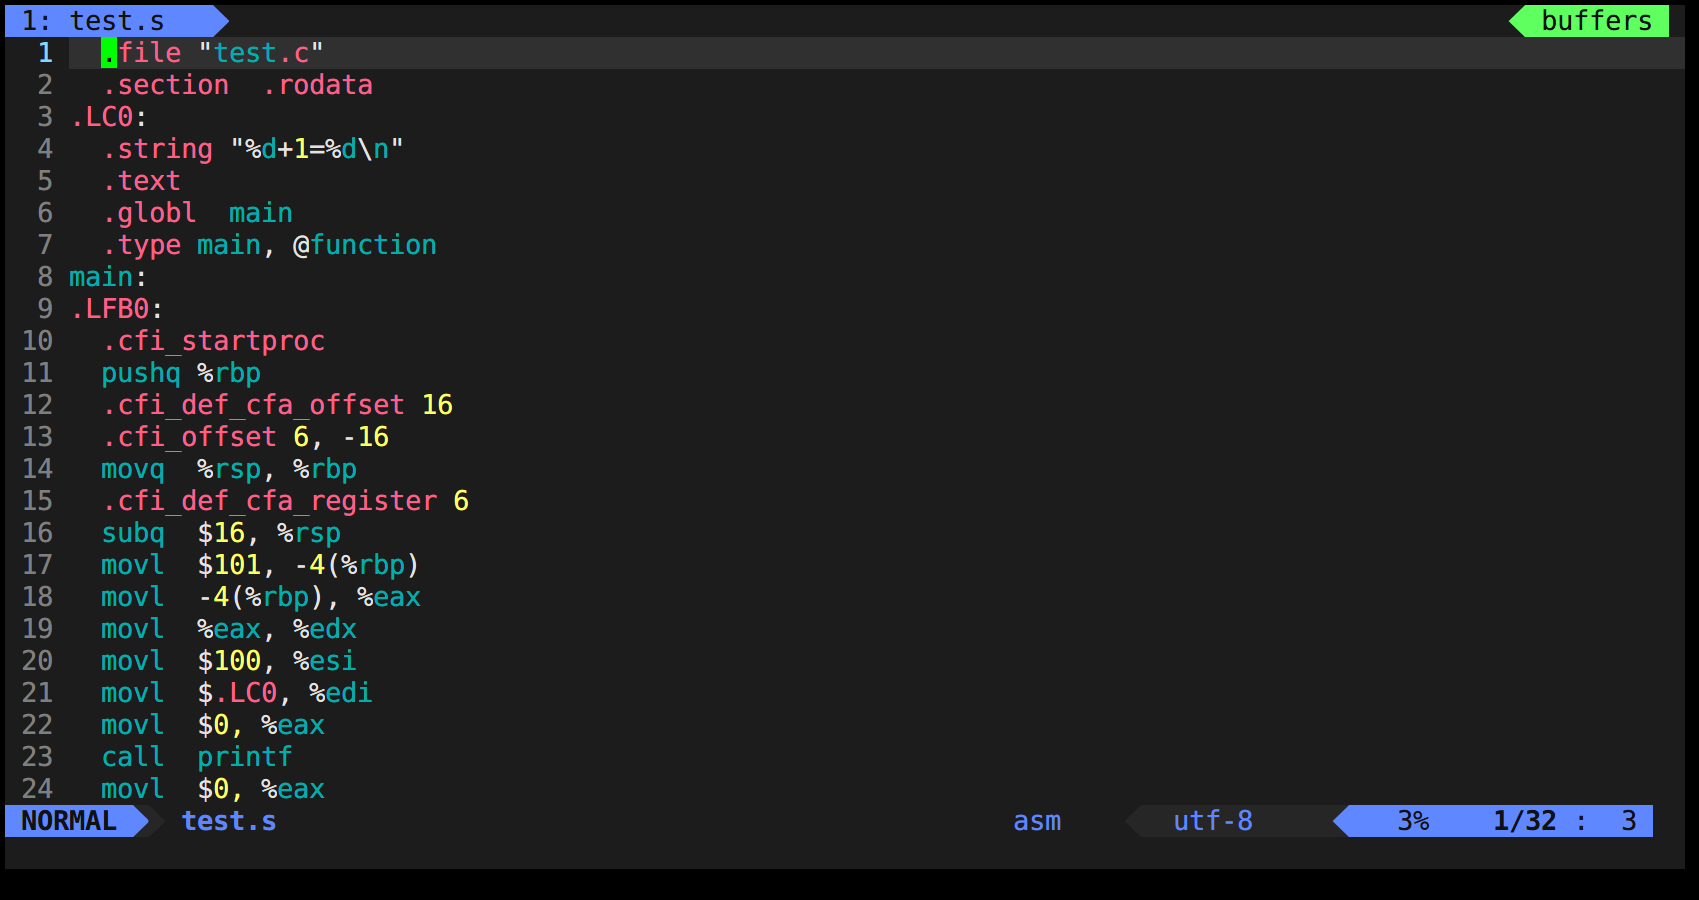Click the green cursor block on line 1
Image resolution: width=1699 pixels, height=900 pixels.
(x=109, y=53)
